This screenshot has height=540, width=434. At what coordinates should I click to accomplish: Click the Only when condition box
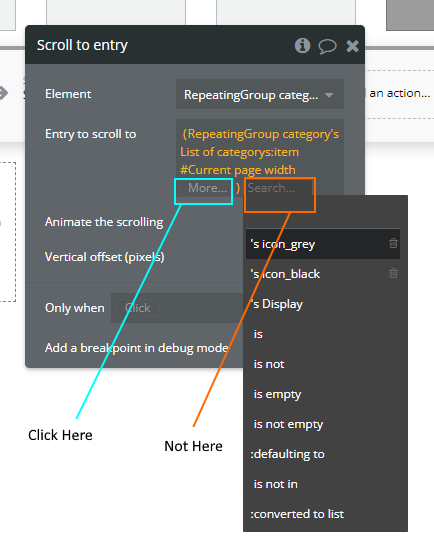tap(177, 308)
